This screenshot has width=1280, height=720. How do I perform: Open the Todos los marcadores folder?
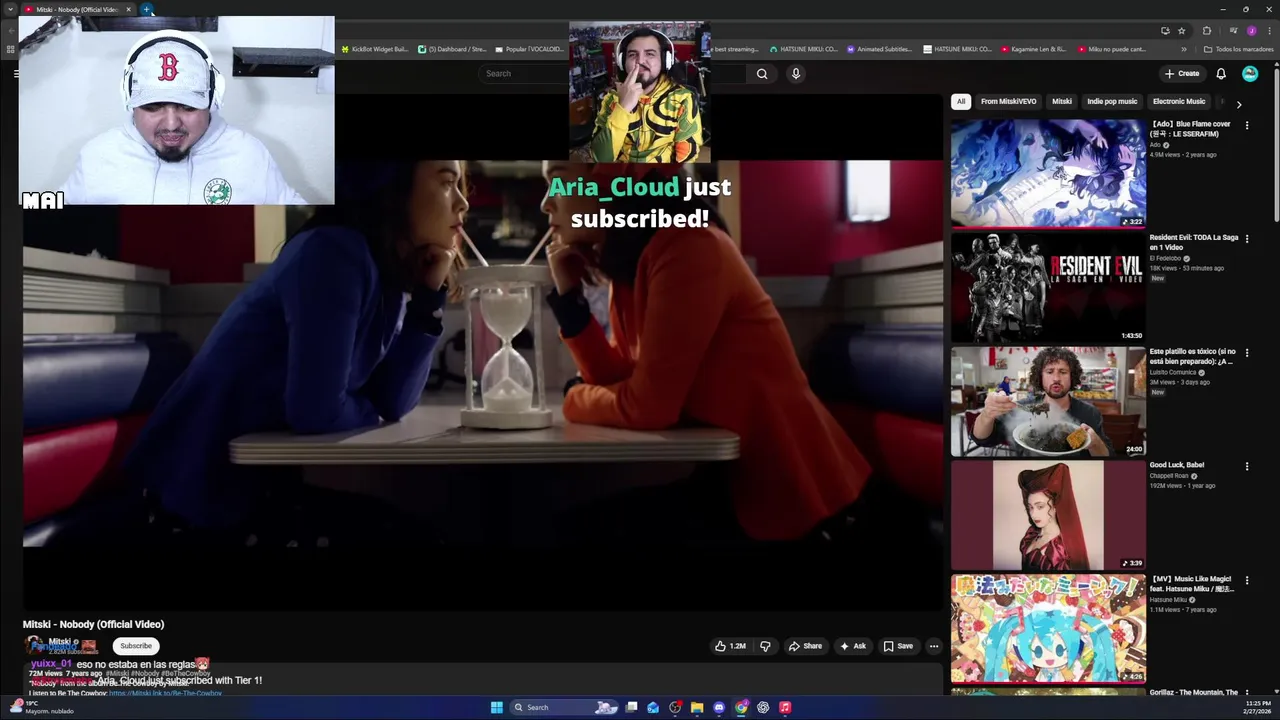1238,49
